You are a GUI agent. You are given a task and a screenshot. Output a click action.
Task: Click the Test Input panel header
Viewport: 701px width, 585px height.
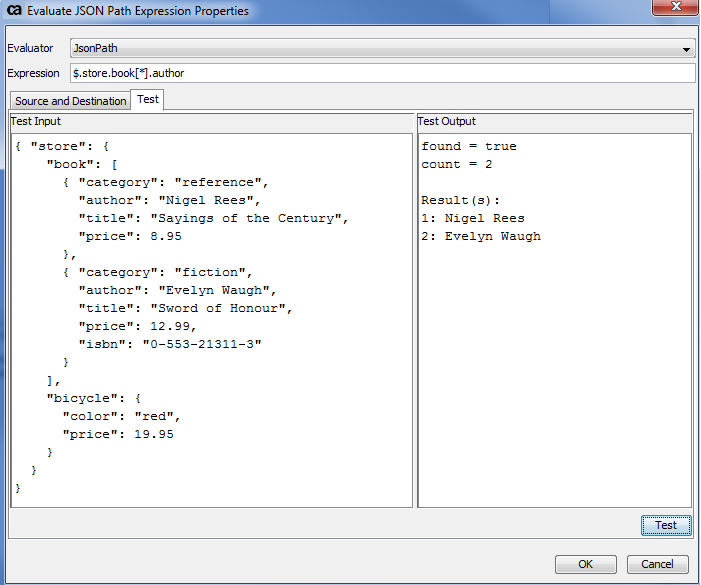pos(35,121)
